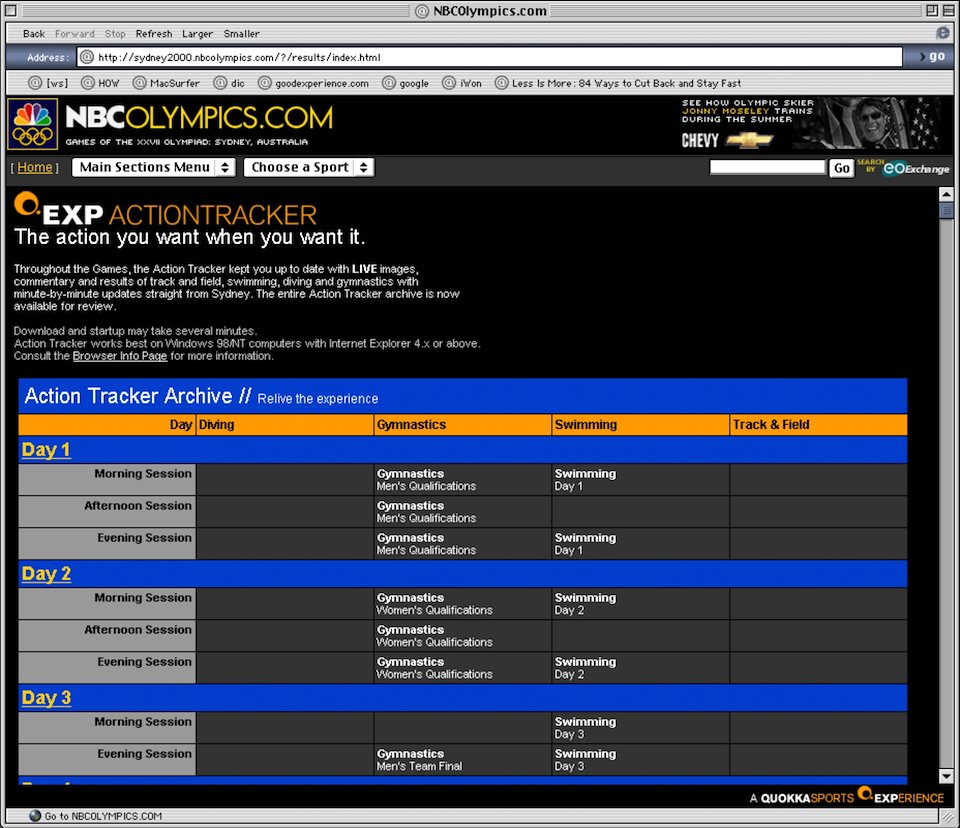Viewport: 960px width, 828px height.
Task: Click the Day 2 heading link
Action: tap(46, 574)
